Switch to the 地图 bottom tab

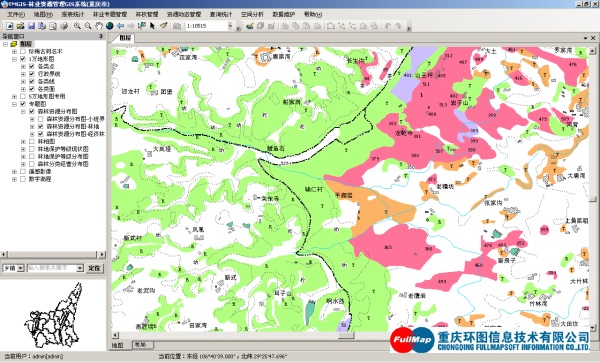coord(118,345)
